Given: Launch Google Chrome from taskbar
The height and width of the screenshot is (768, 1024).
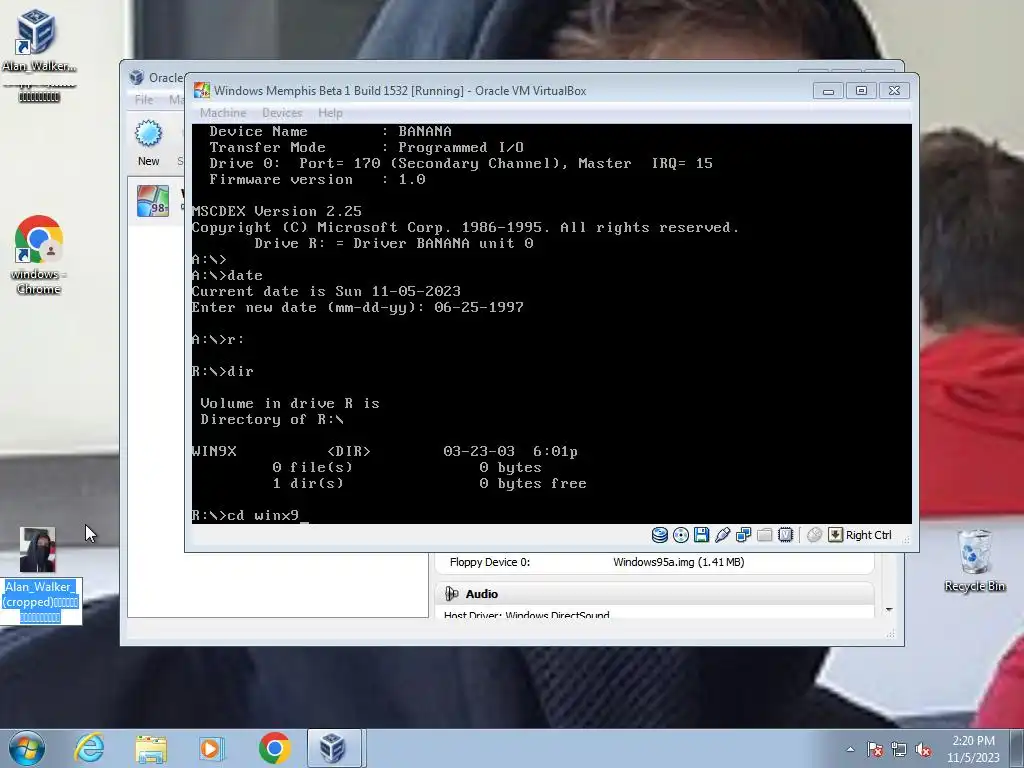Looking at the screenshot, I should [x=274, y=748].
